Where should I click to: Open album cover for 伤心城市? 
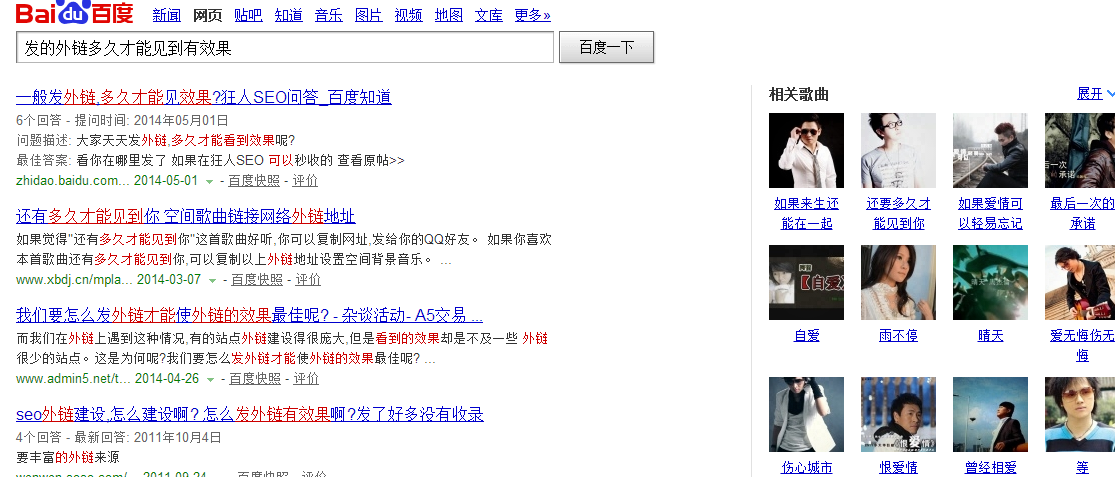[806, 414]
